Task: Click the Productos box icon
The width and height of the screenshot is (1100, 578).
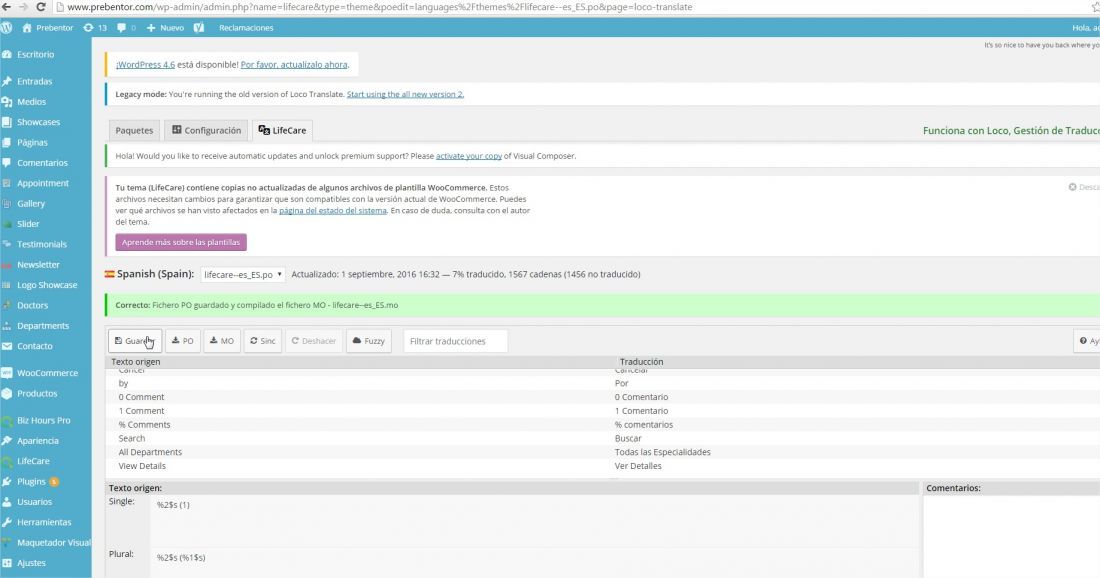Action: (x=7, y=394)
